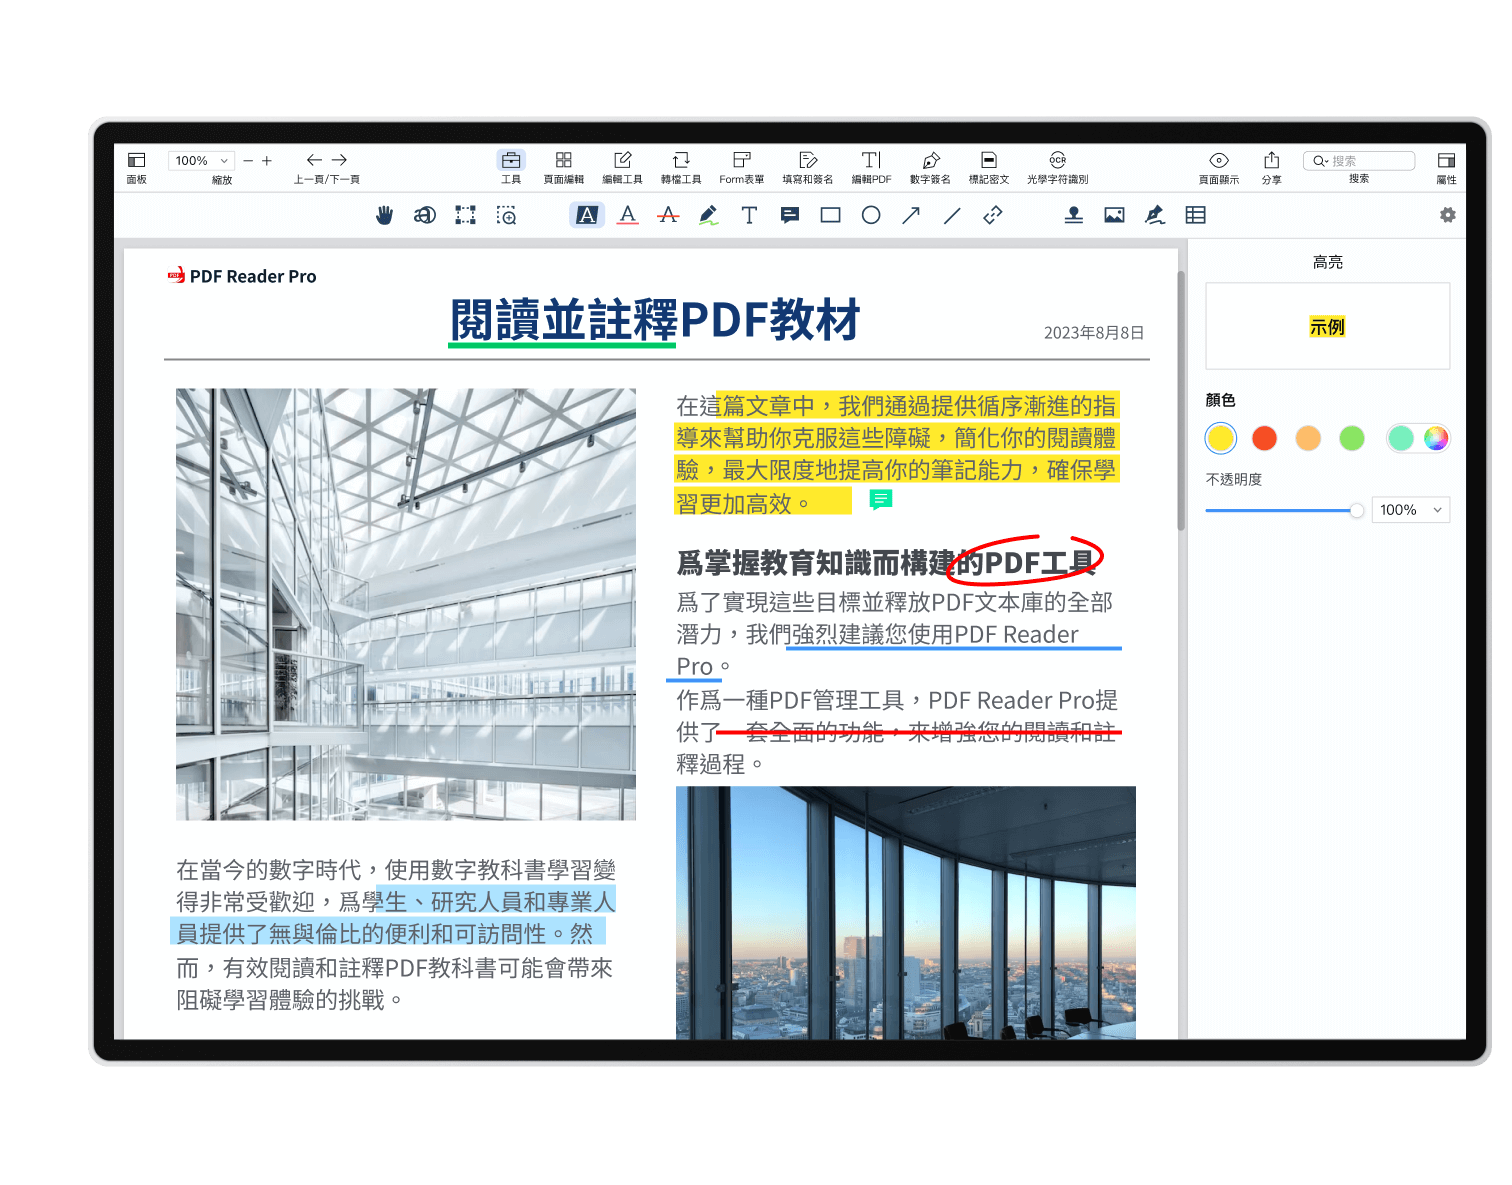Screen dimensions: 1512x1185
Task: Switch to the 頁面編輯 tab
Action: (x=563, y=166)
